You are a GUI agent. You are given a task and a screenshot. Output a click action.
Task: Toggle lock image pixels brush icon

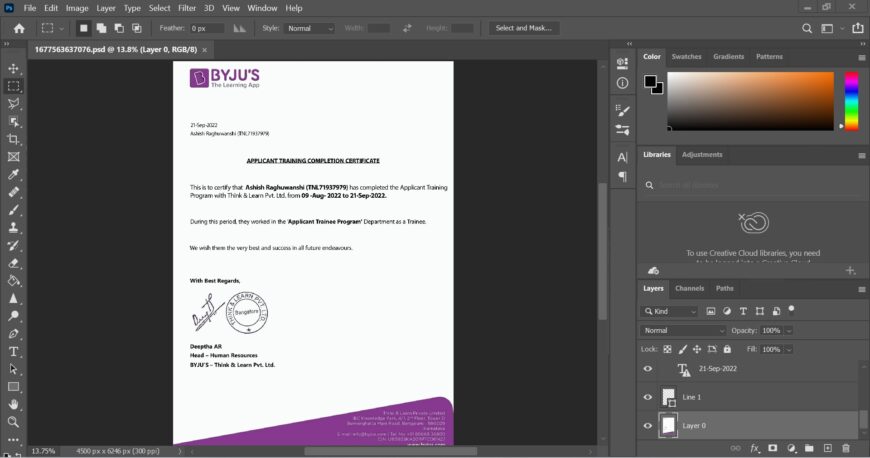pyautogui.click(x=682, y=349)
